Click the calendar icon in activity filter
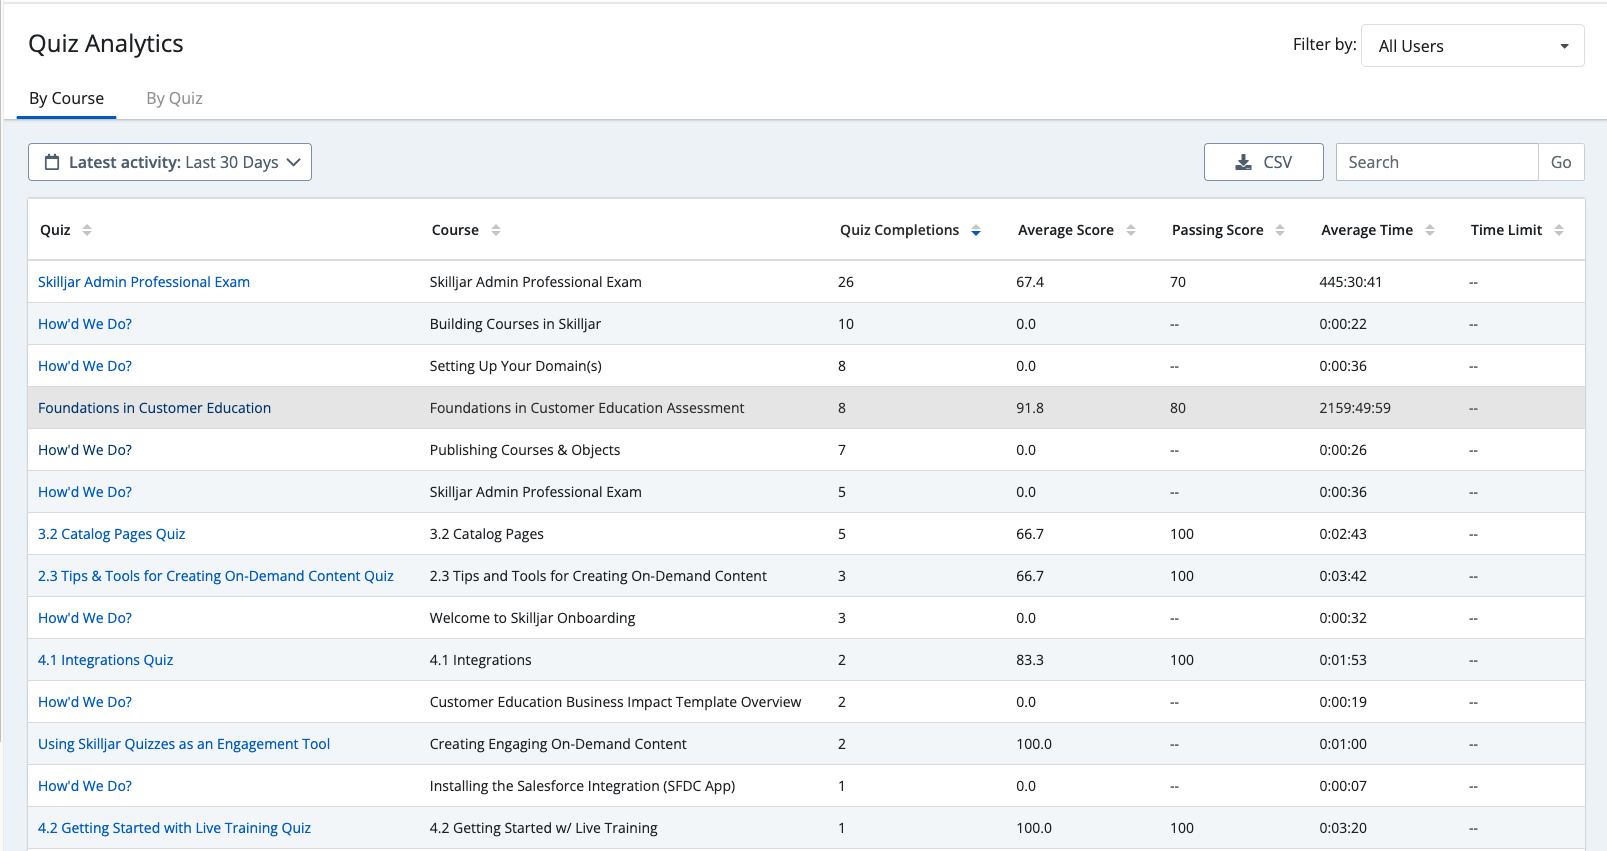Image resolution: width=1607 pixels, height=851 pixels. [x=52, y=162]
